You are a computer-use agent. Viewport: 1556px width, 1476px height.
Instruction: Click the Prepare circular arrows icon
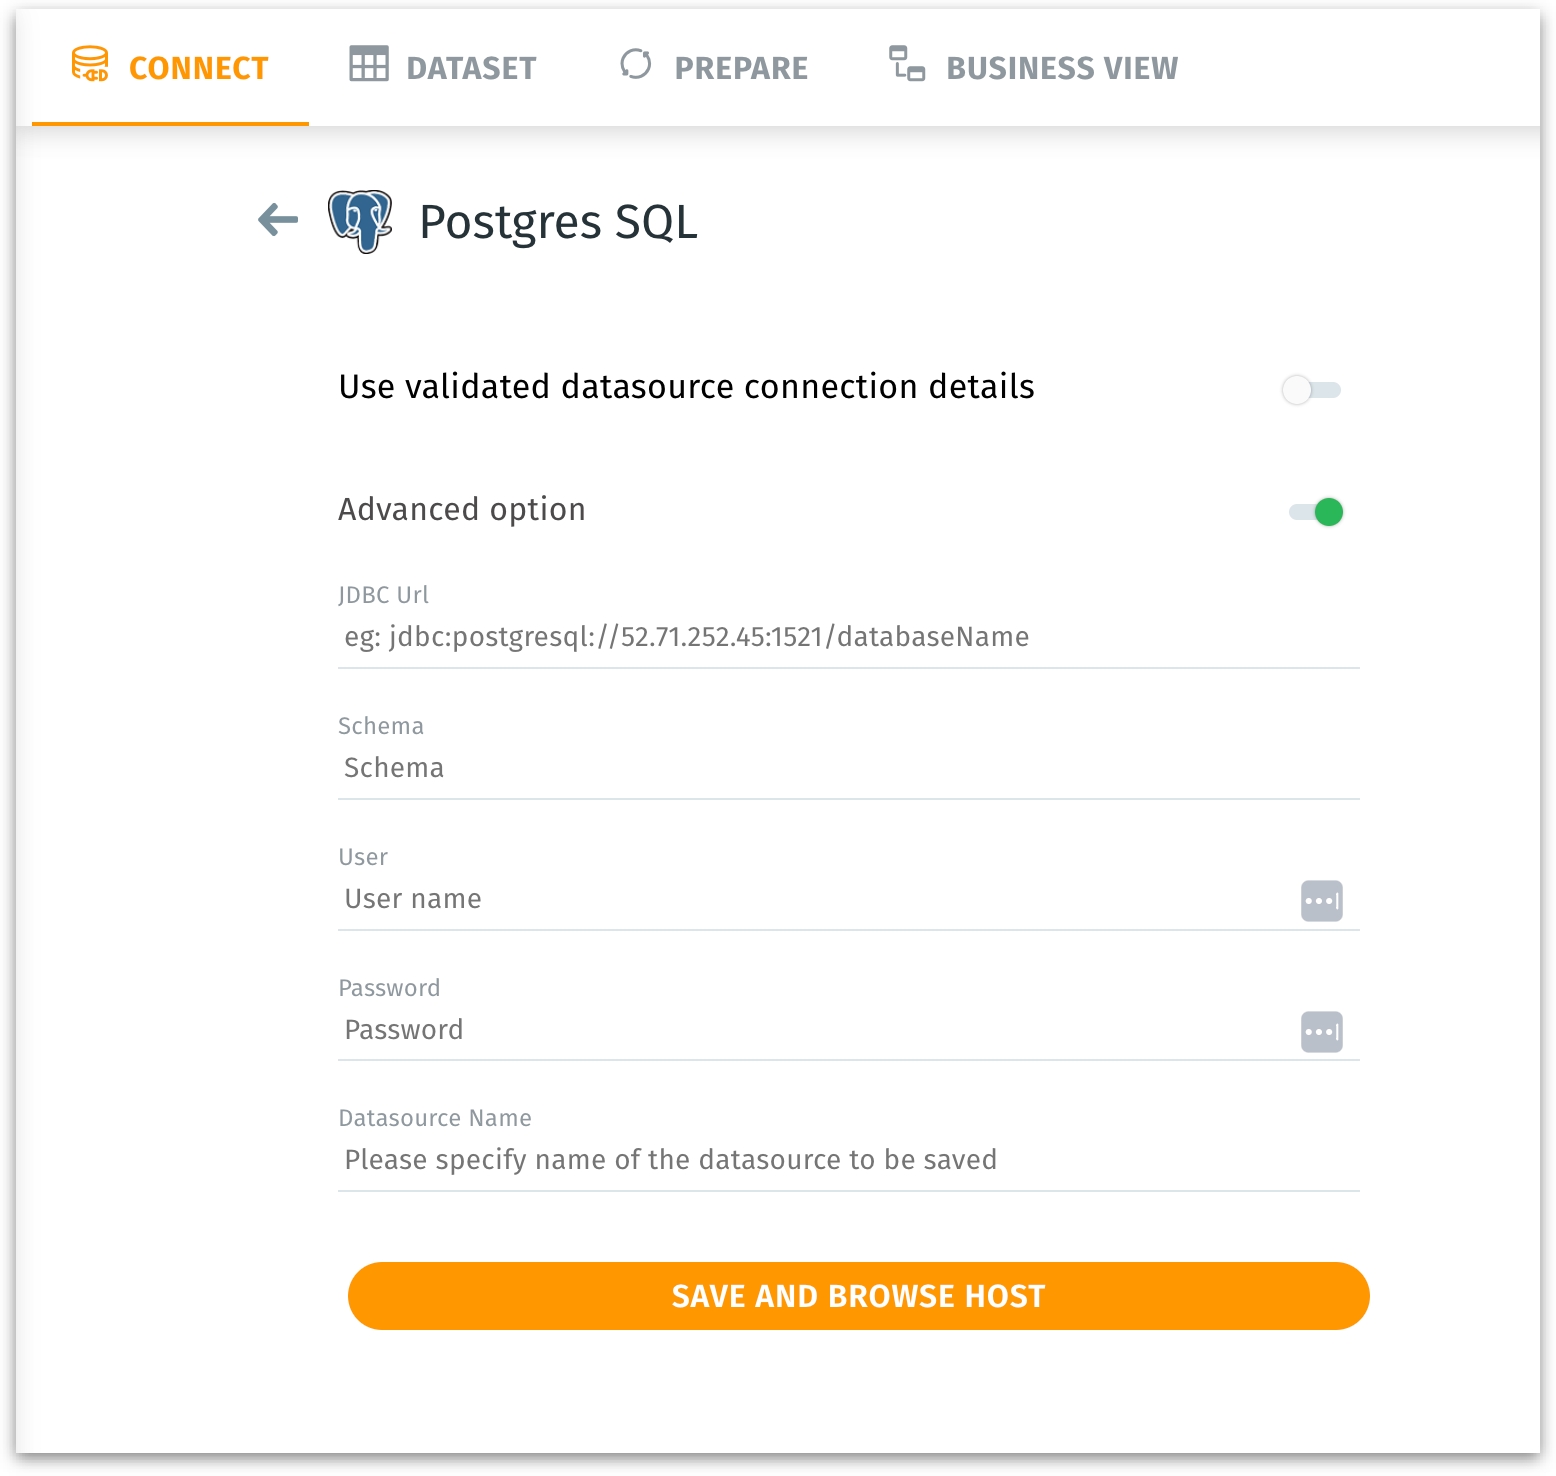coord(635,65)
